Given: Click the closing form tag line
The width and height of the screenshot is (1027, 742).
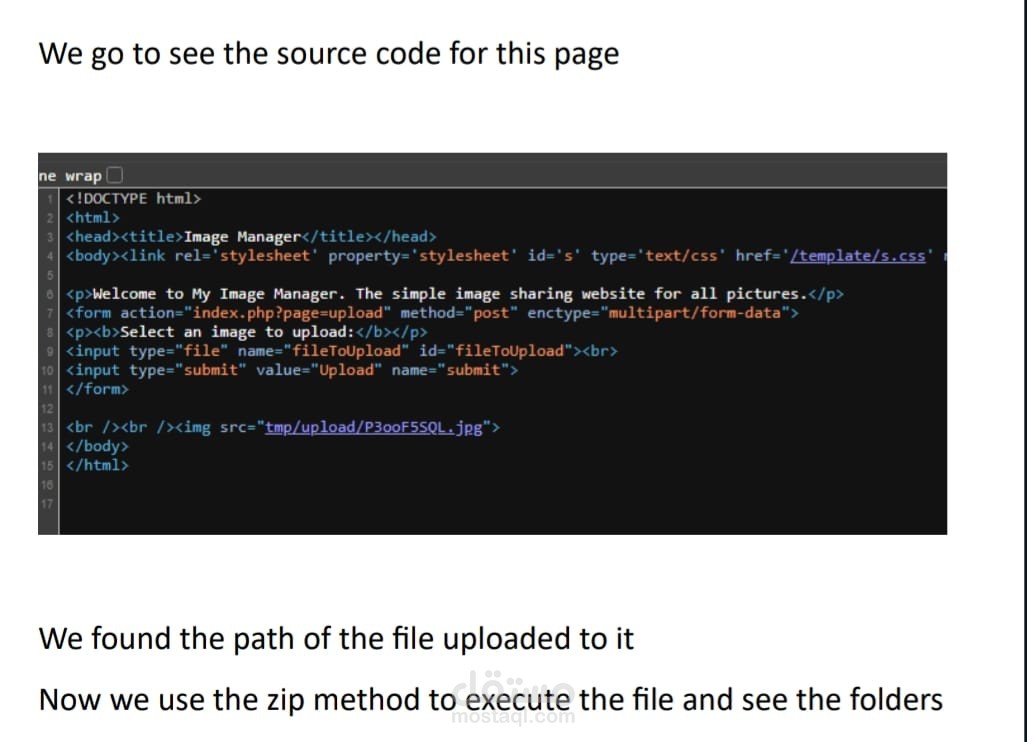Looking at the screenshot, I should (x=97, y=389).
